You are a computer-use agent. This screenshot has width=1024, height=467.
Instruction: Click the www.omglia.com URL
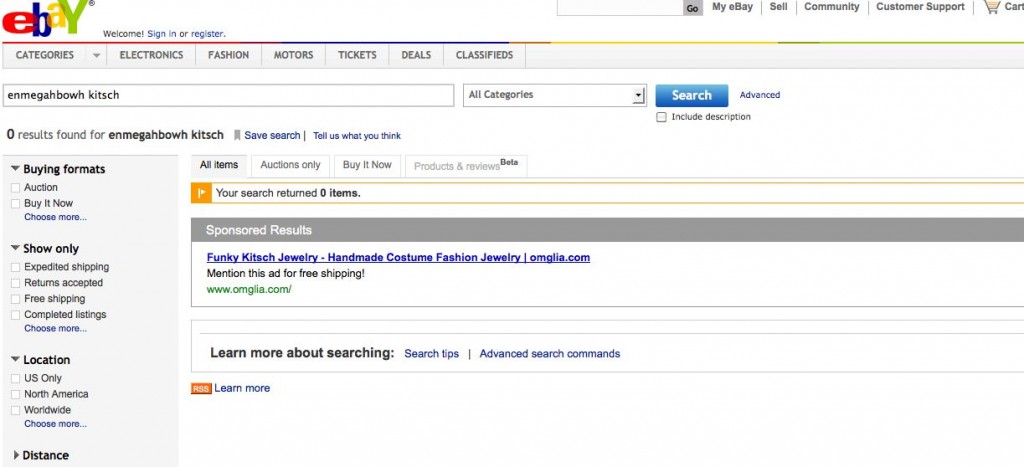[x=249, y=289]
